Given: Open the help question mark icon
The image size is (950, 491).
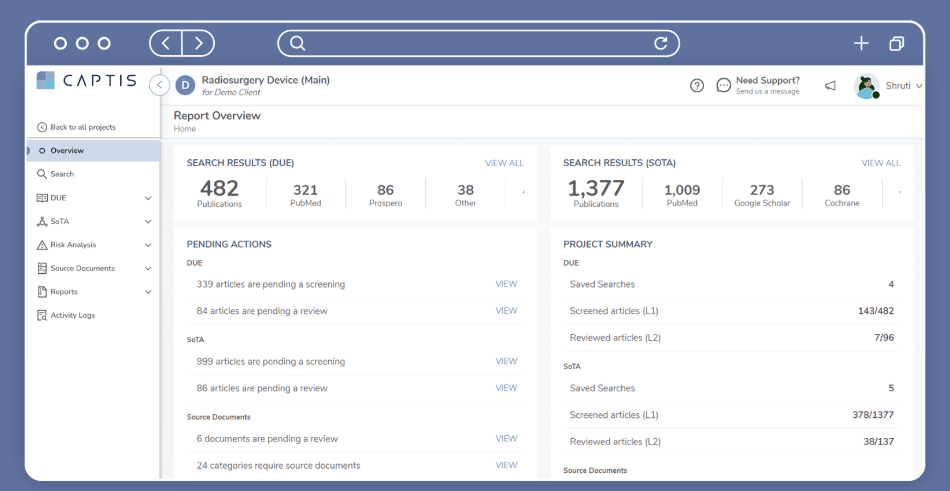Looking at the screenshot, I should [697, 85].
